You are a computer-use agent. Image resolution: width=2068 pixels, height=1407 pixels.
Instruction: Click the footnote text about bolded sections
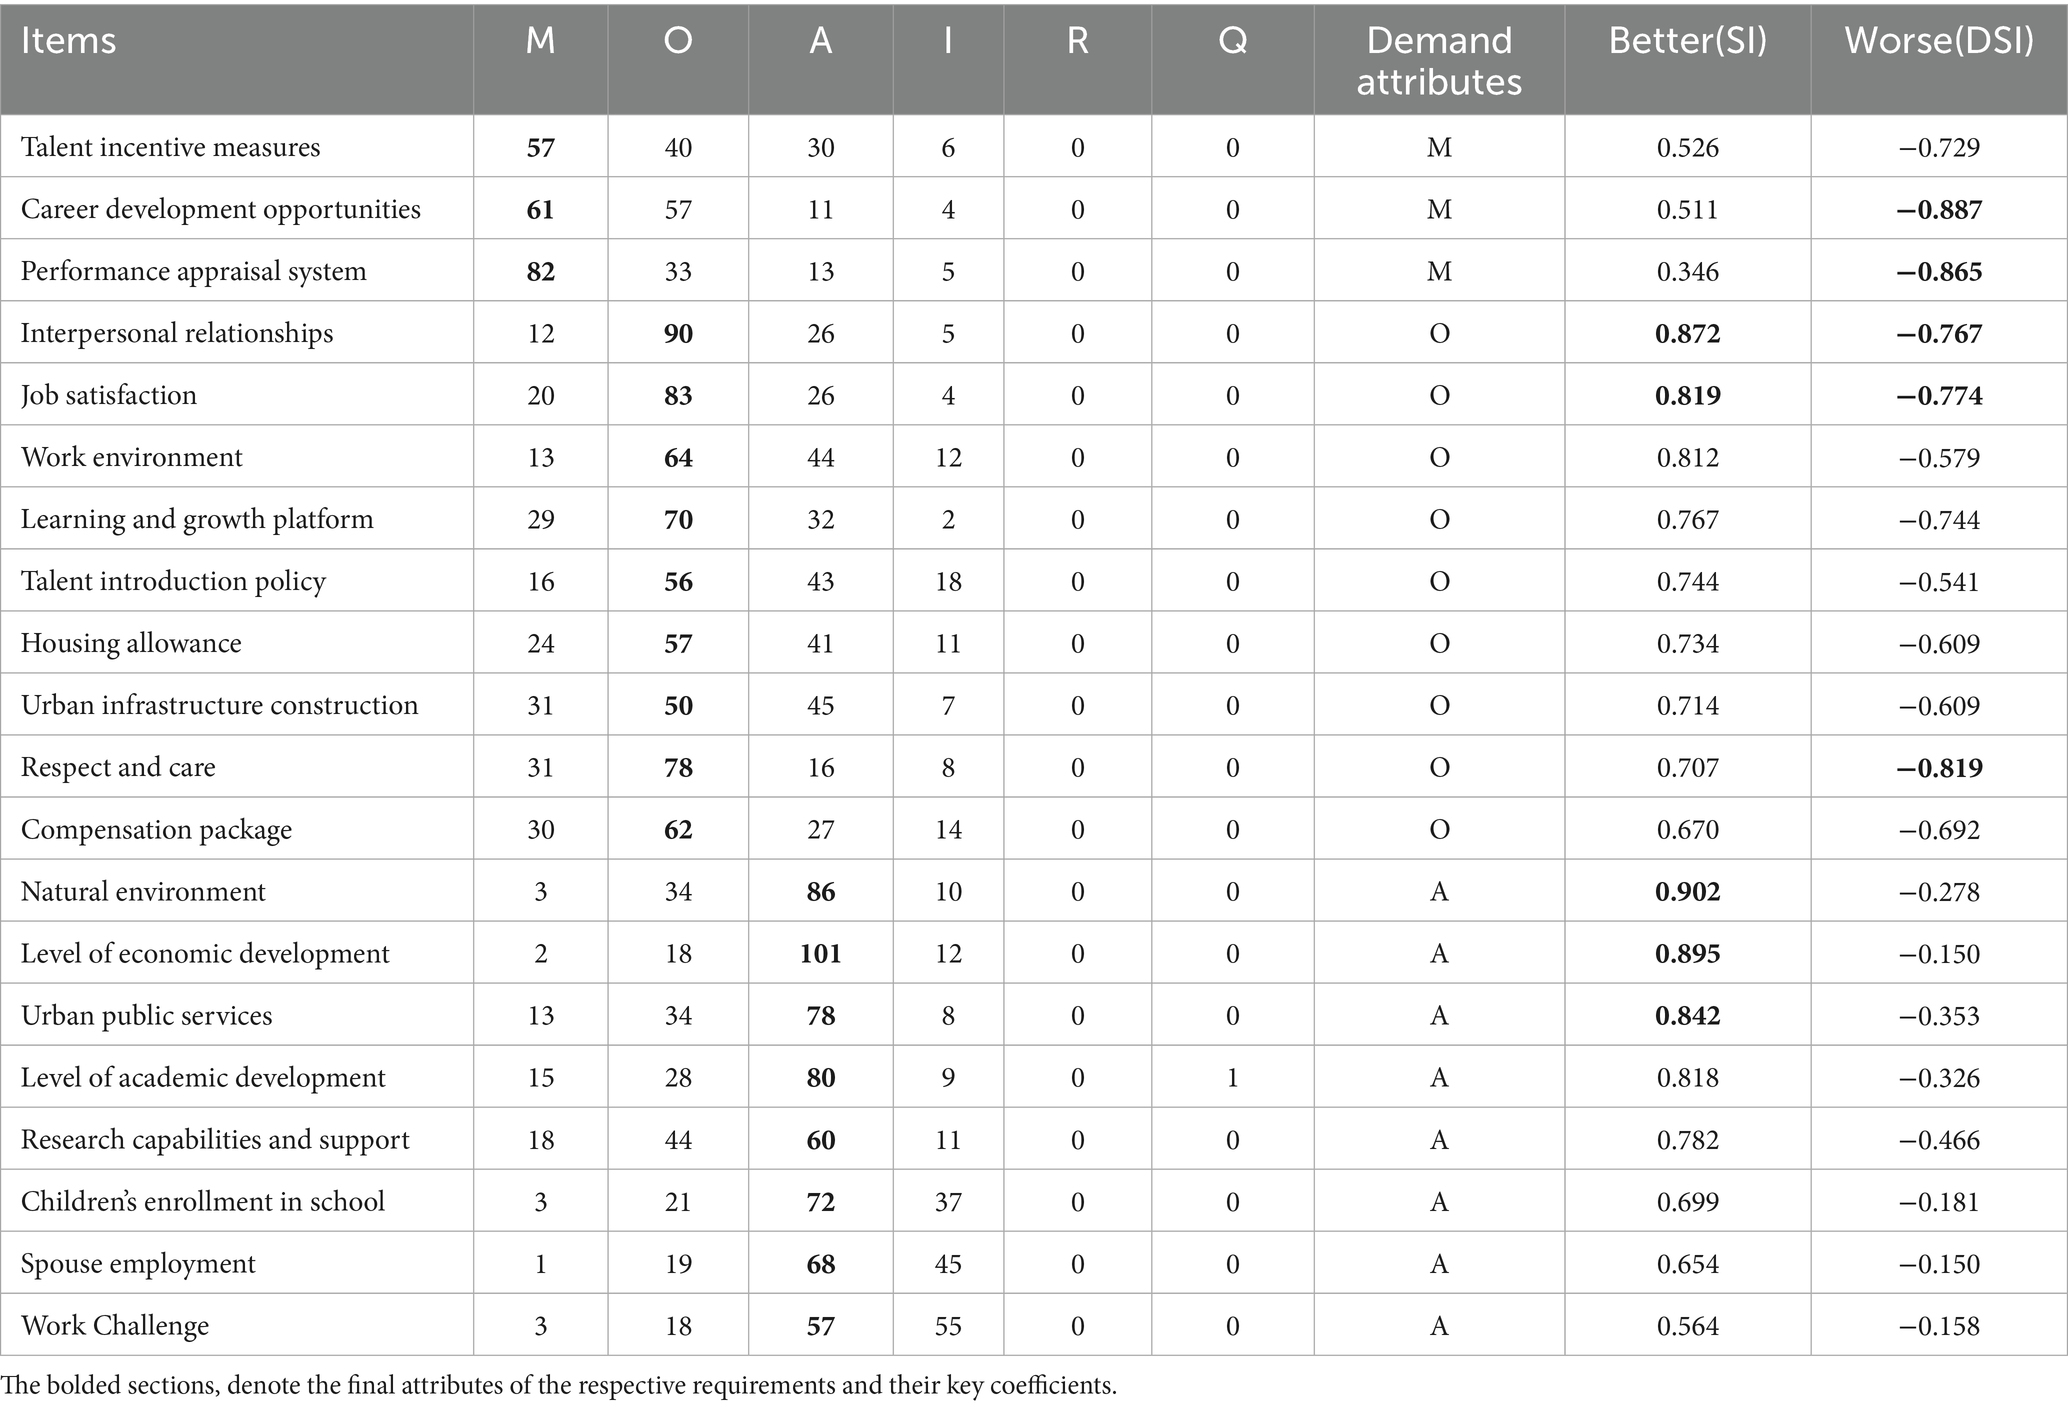tap(558, 1386)
